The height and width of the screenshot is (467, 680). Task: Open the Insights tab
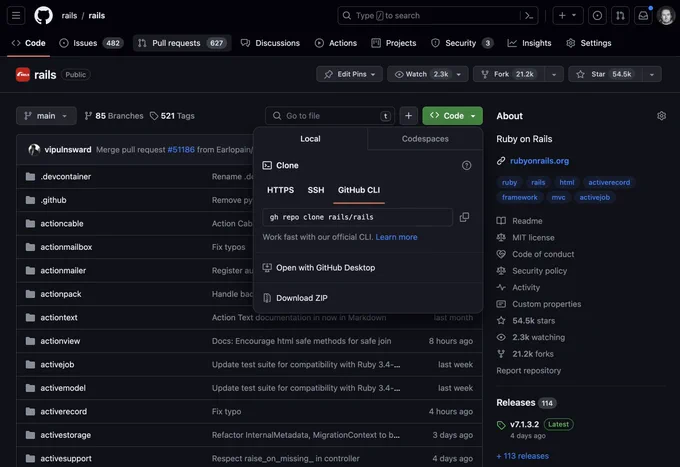coord(529,43)
